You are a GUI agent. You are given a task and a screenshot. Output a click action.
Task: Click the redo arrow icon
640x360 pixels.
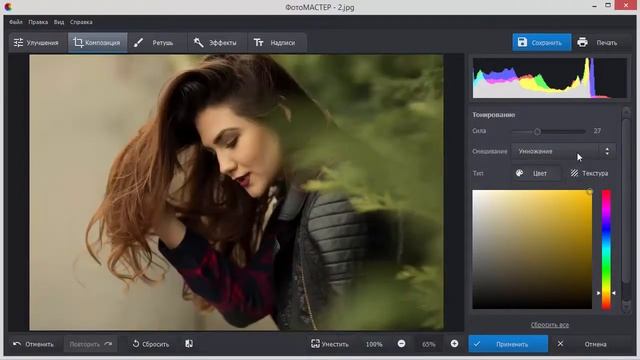click(x=108, y=344)
